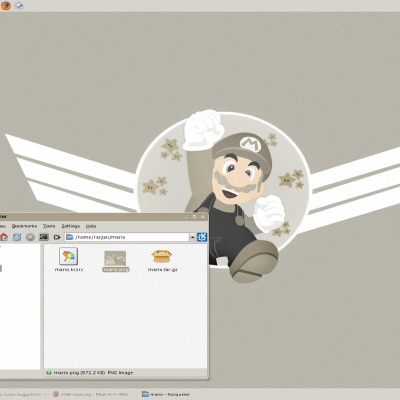Clear the location bar field
The height and width of the screenshot is (400, 400).
[57, 237]
